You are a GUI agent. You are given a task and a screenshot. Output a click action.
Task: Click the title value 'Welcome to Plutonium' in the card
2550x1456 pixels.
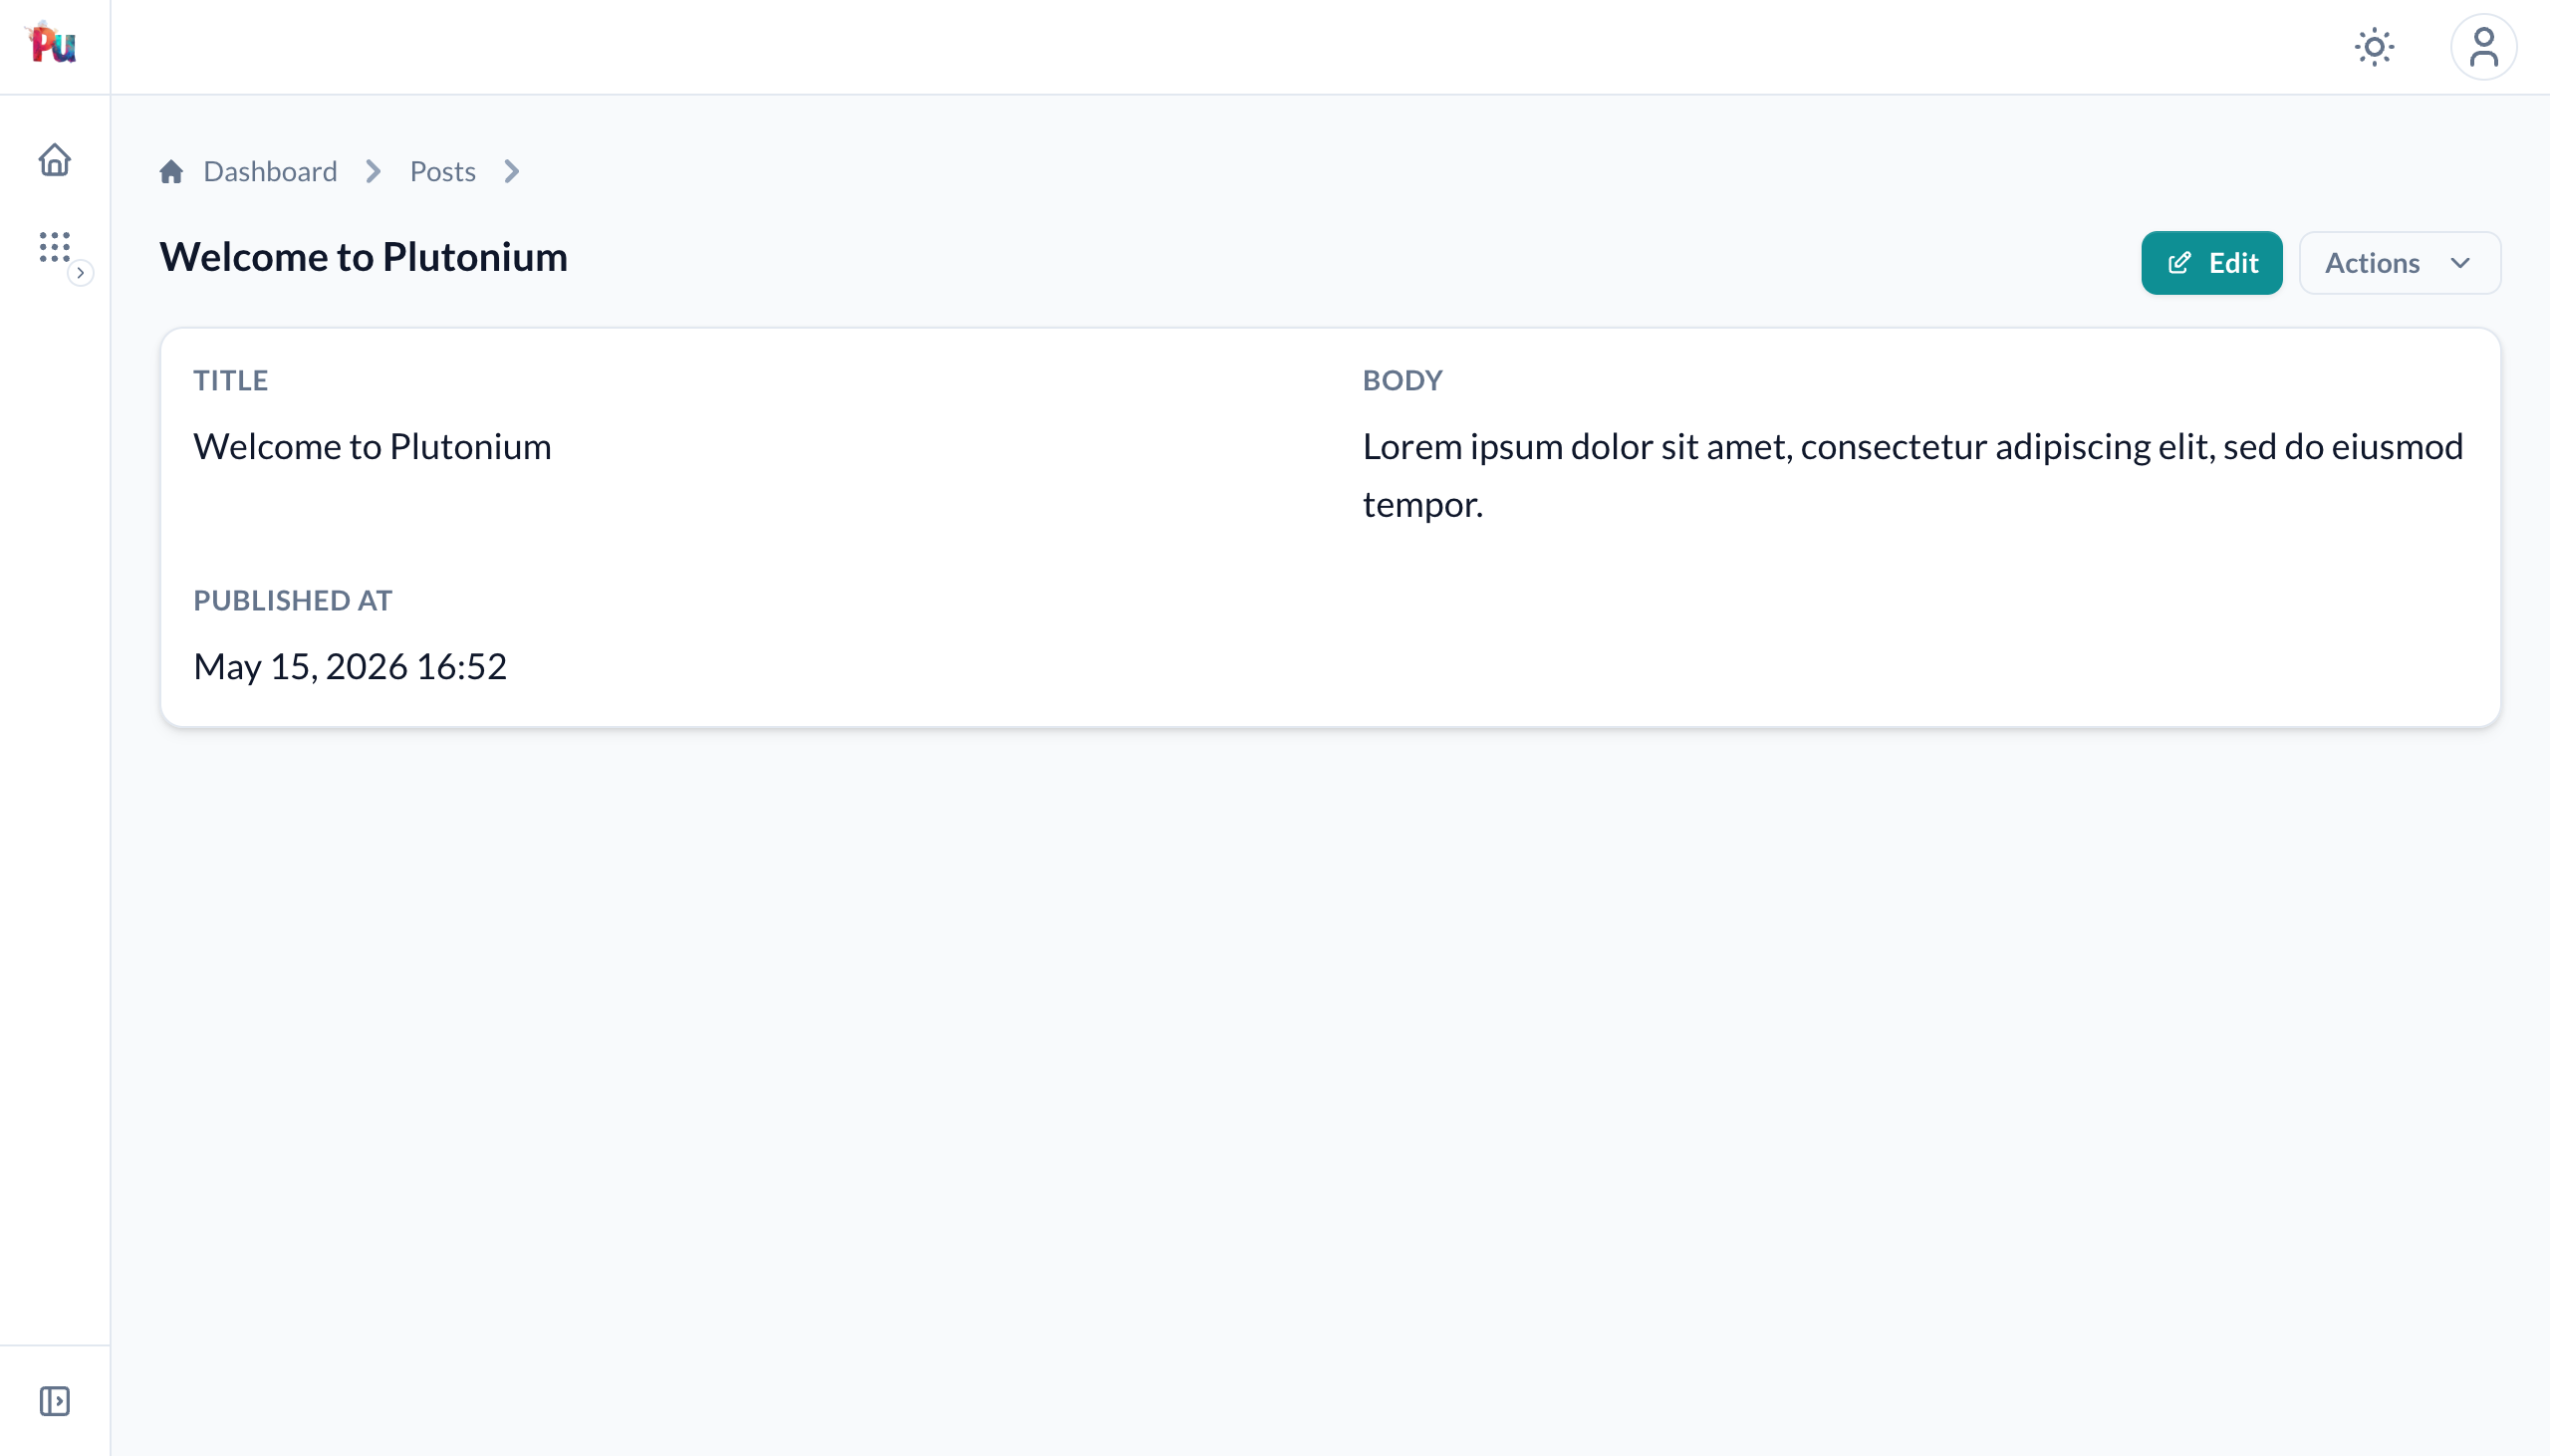click(x=372, y=446)
